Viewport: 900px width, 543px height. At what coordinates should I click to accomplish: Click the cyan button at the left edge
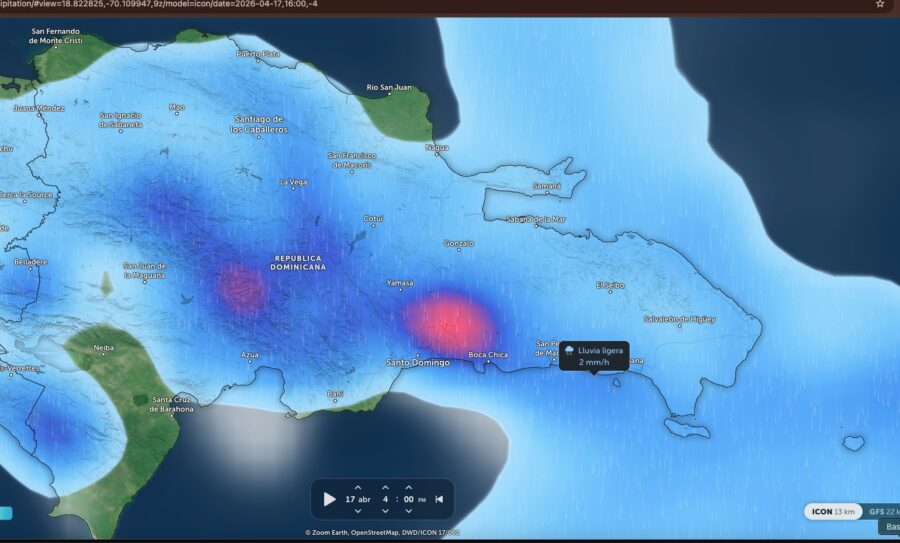[5, 513]
